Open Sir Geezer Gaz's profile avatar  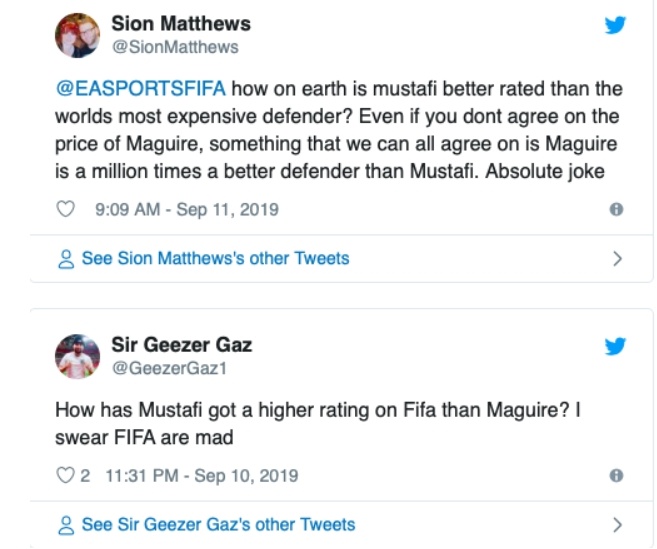pyautogui.click(x=77, y=356)
